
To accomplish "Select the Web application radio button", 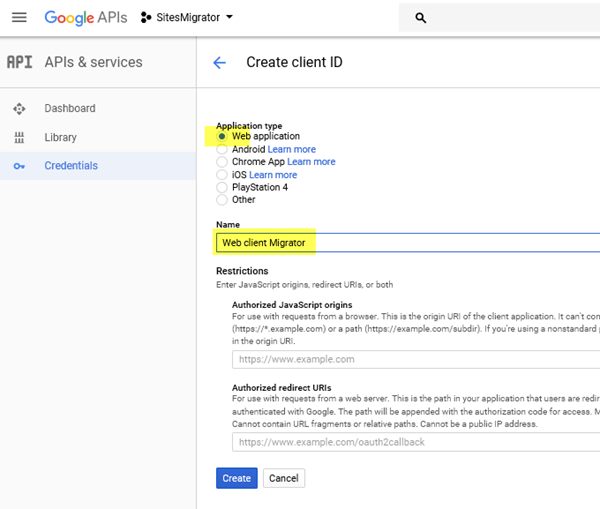I will click(222, 136).
